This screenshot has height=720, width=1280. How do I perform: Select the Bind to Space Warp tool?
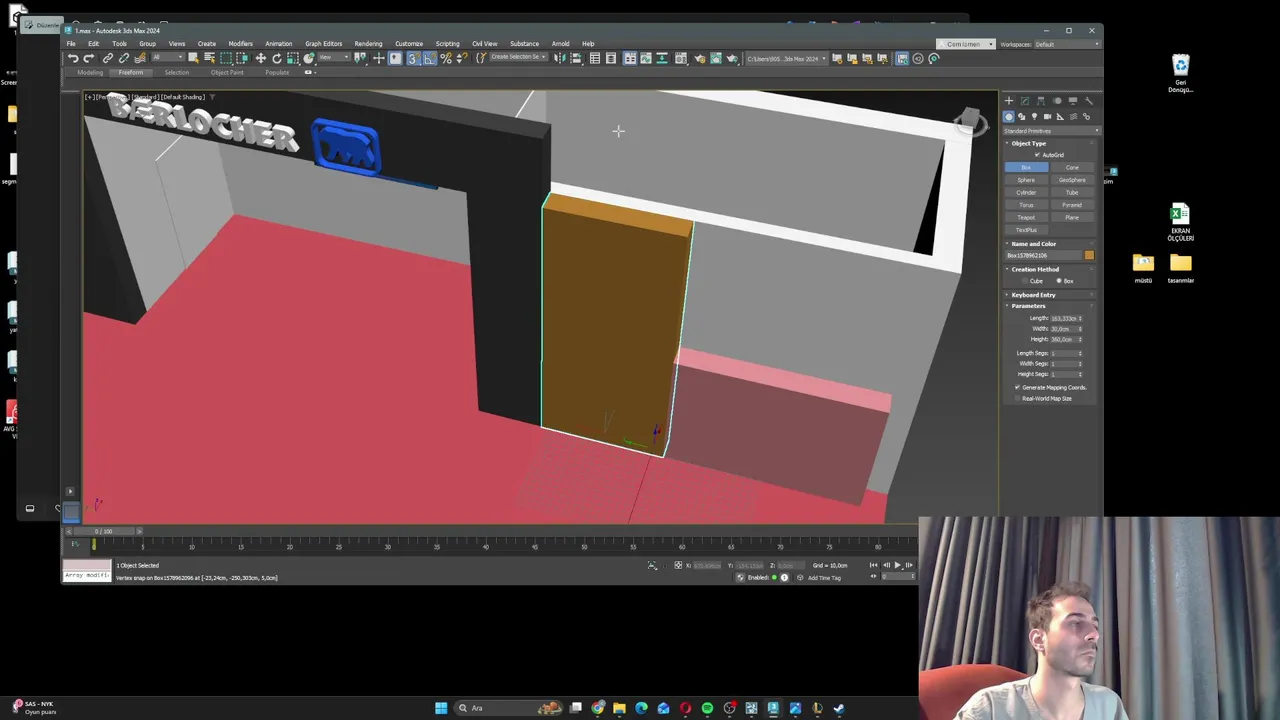(141, 58)
